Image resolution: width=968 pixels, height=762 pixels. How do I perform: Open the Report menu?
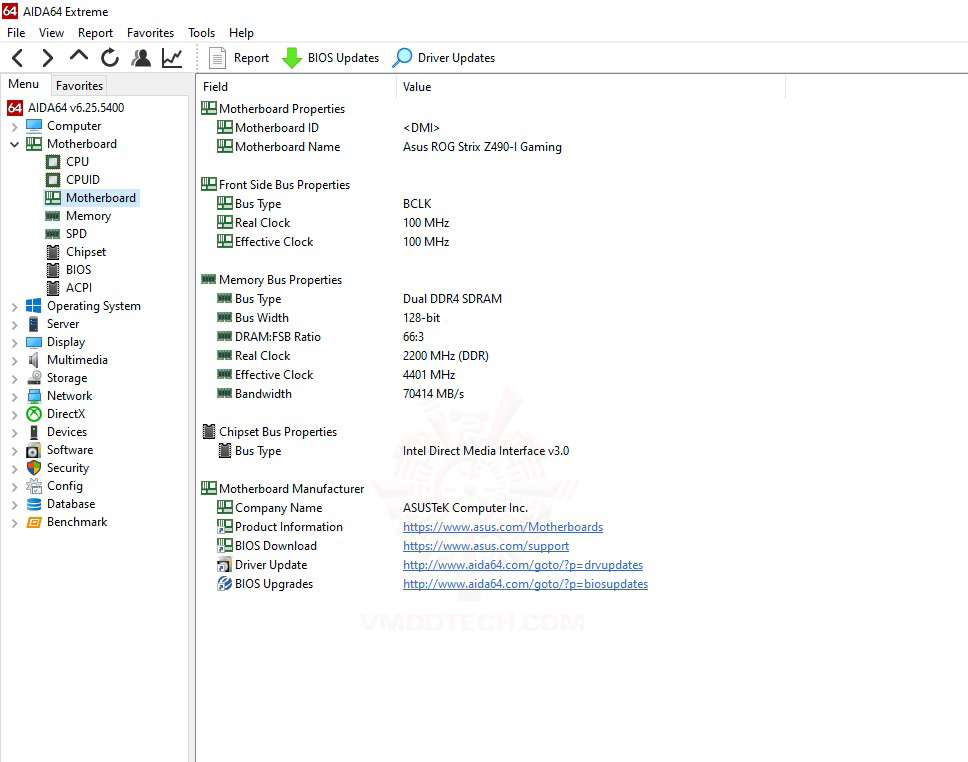point(95,33)
